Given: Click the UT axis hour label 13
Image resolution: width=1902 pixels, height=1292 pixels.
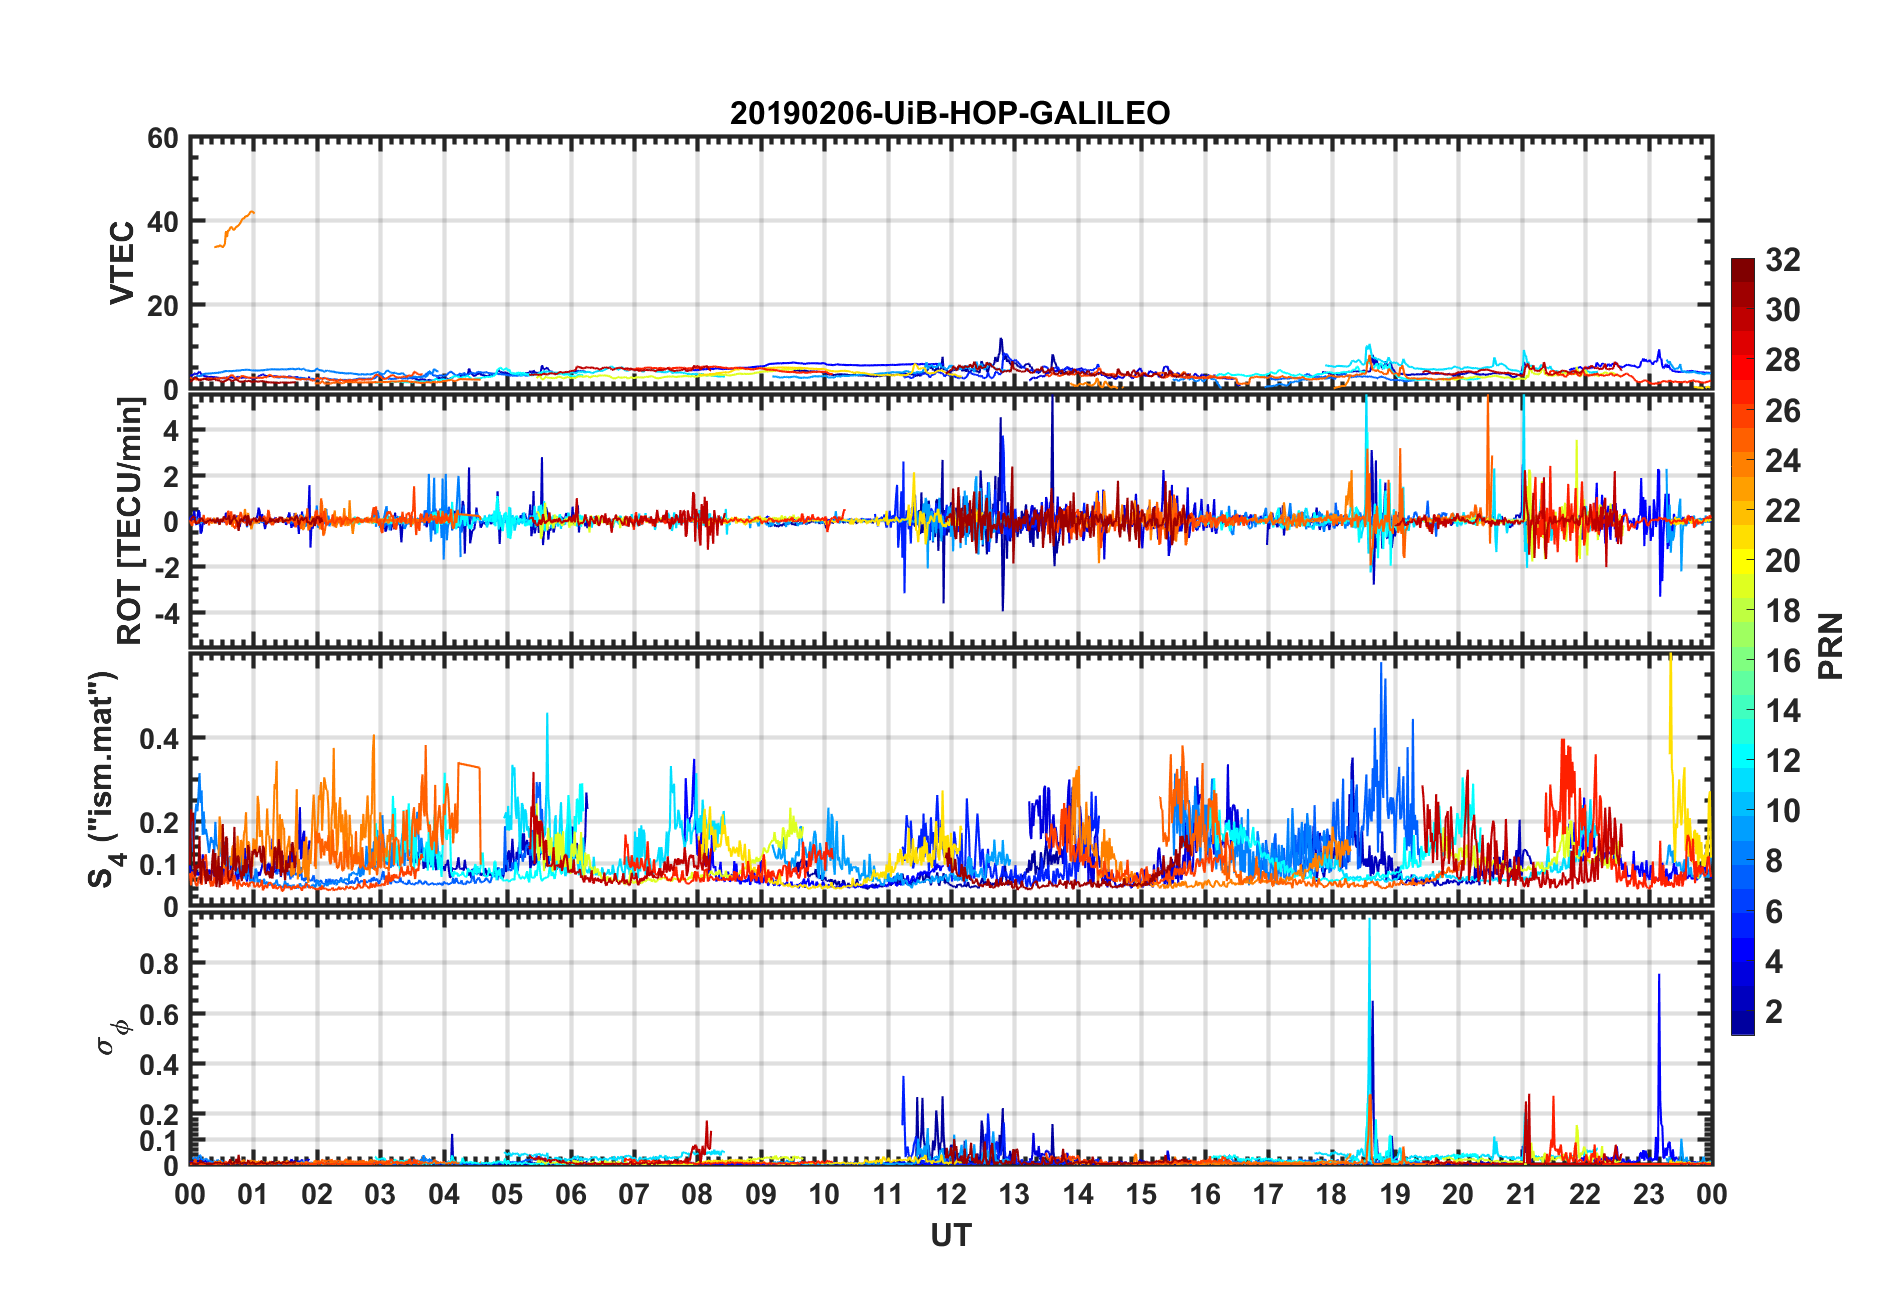Looking at the screenshot, I should (x=1014, y=1194).
